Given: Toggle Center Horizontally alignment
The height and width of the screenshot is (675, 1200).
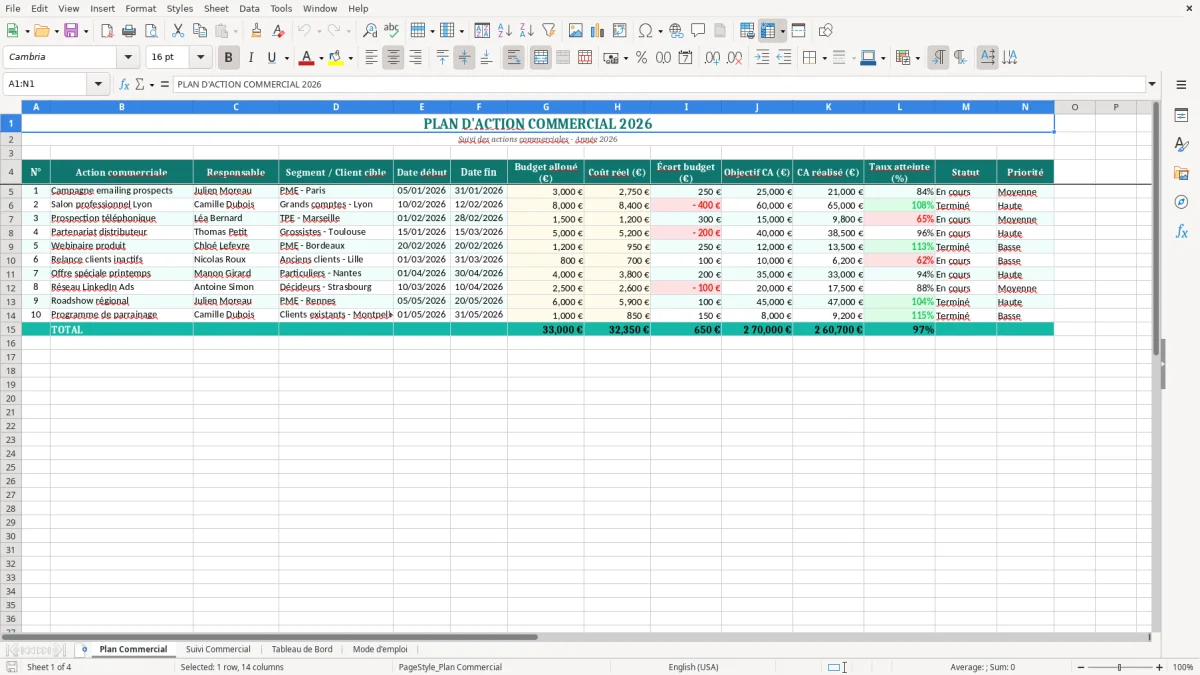Looking at the screenshot, I should 393,58.
